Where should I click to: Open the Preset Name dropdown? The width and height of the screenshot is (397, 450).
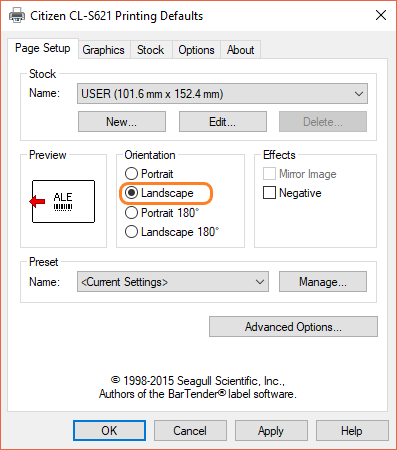click(x=173, y=282)
